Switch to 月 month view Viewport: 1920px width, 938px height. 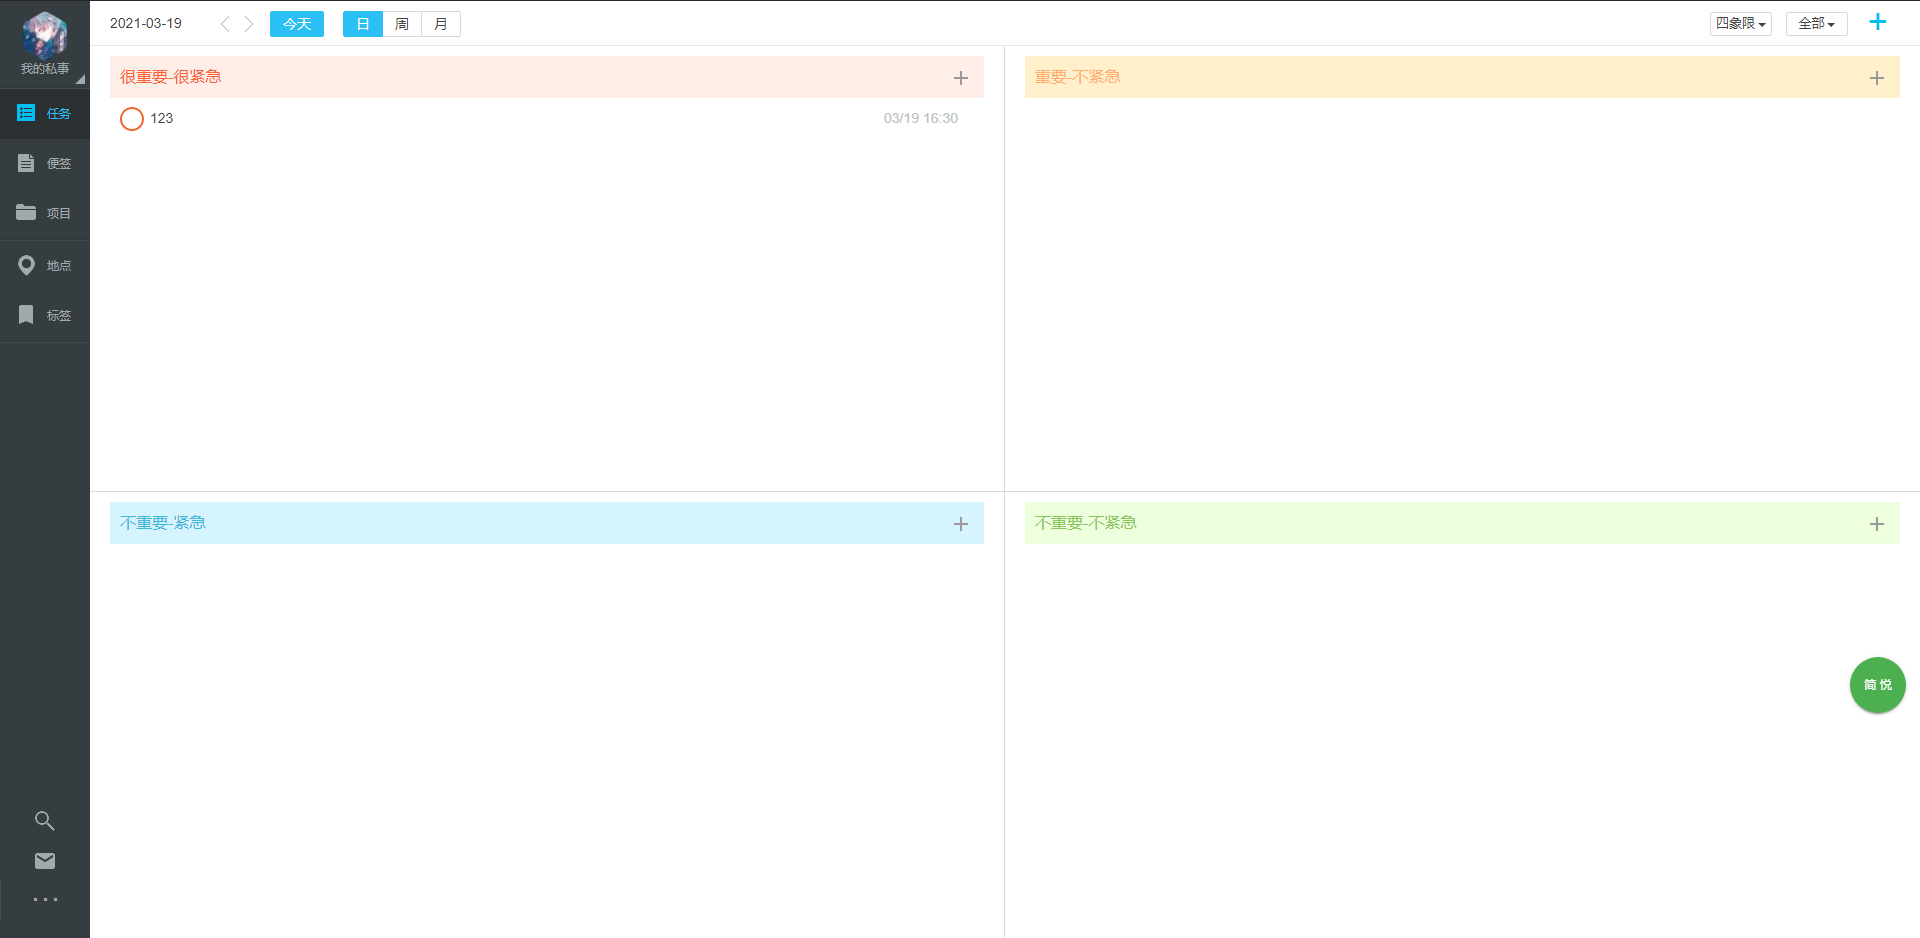pos(441,24)
